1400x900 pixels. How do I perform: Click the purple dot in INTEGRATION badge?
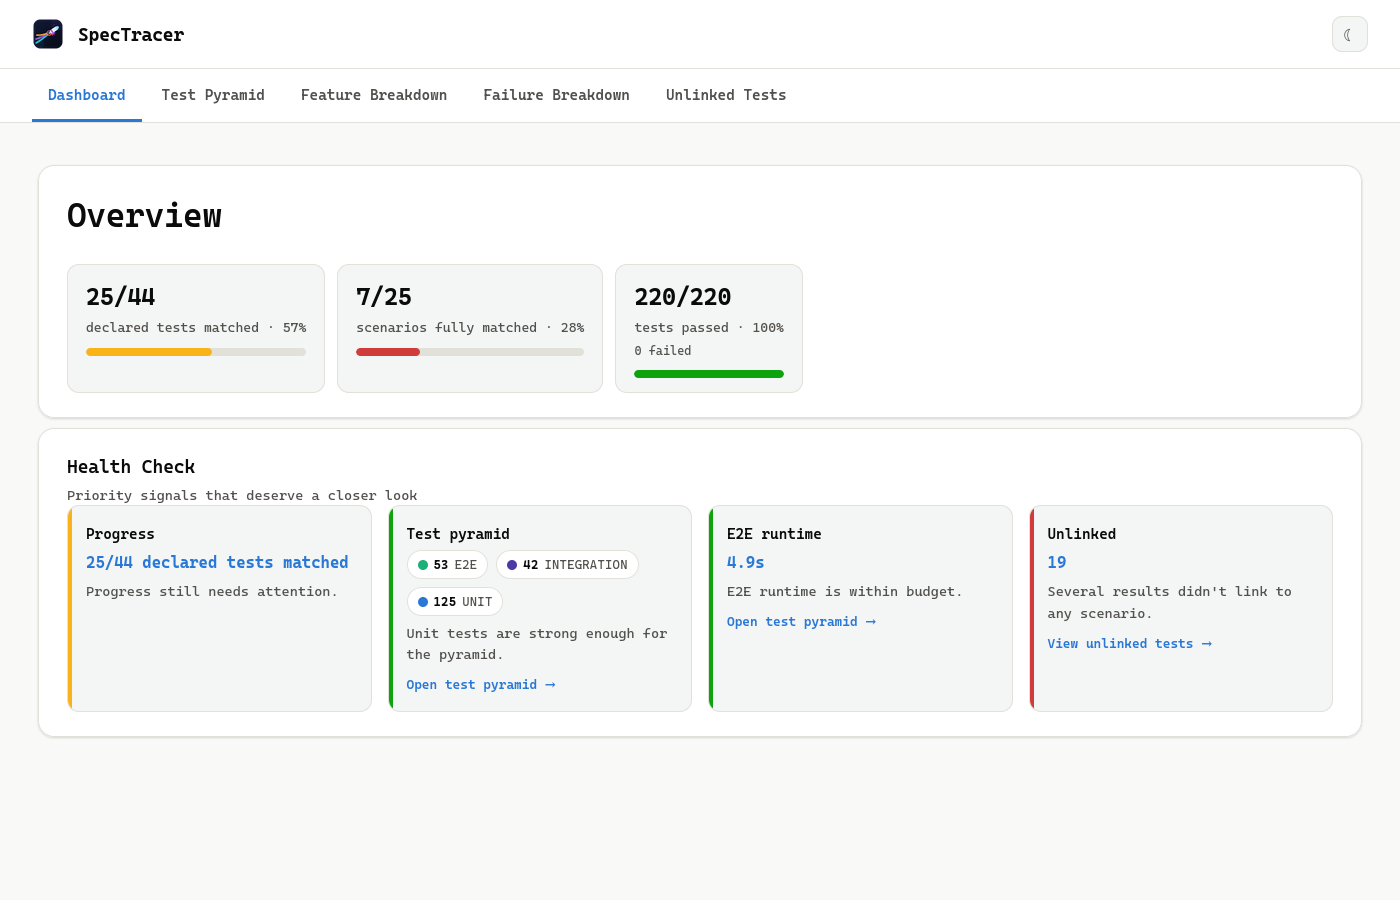(512, 565)
